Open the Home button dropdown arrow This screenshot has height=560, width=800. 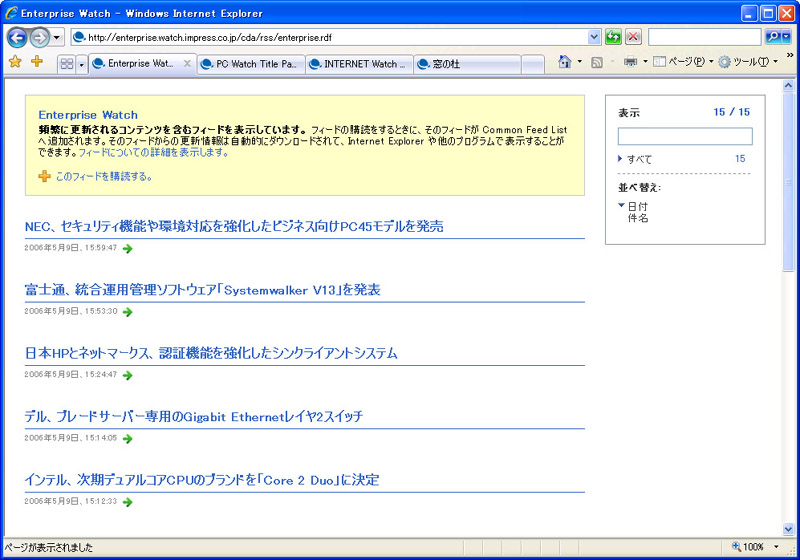tap(580, 62)
